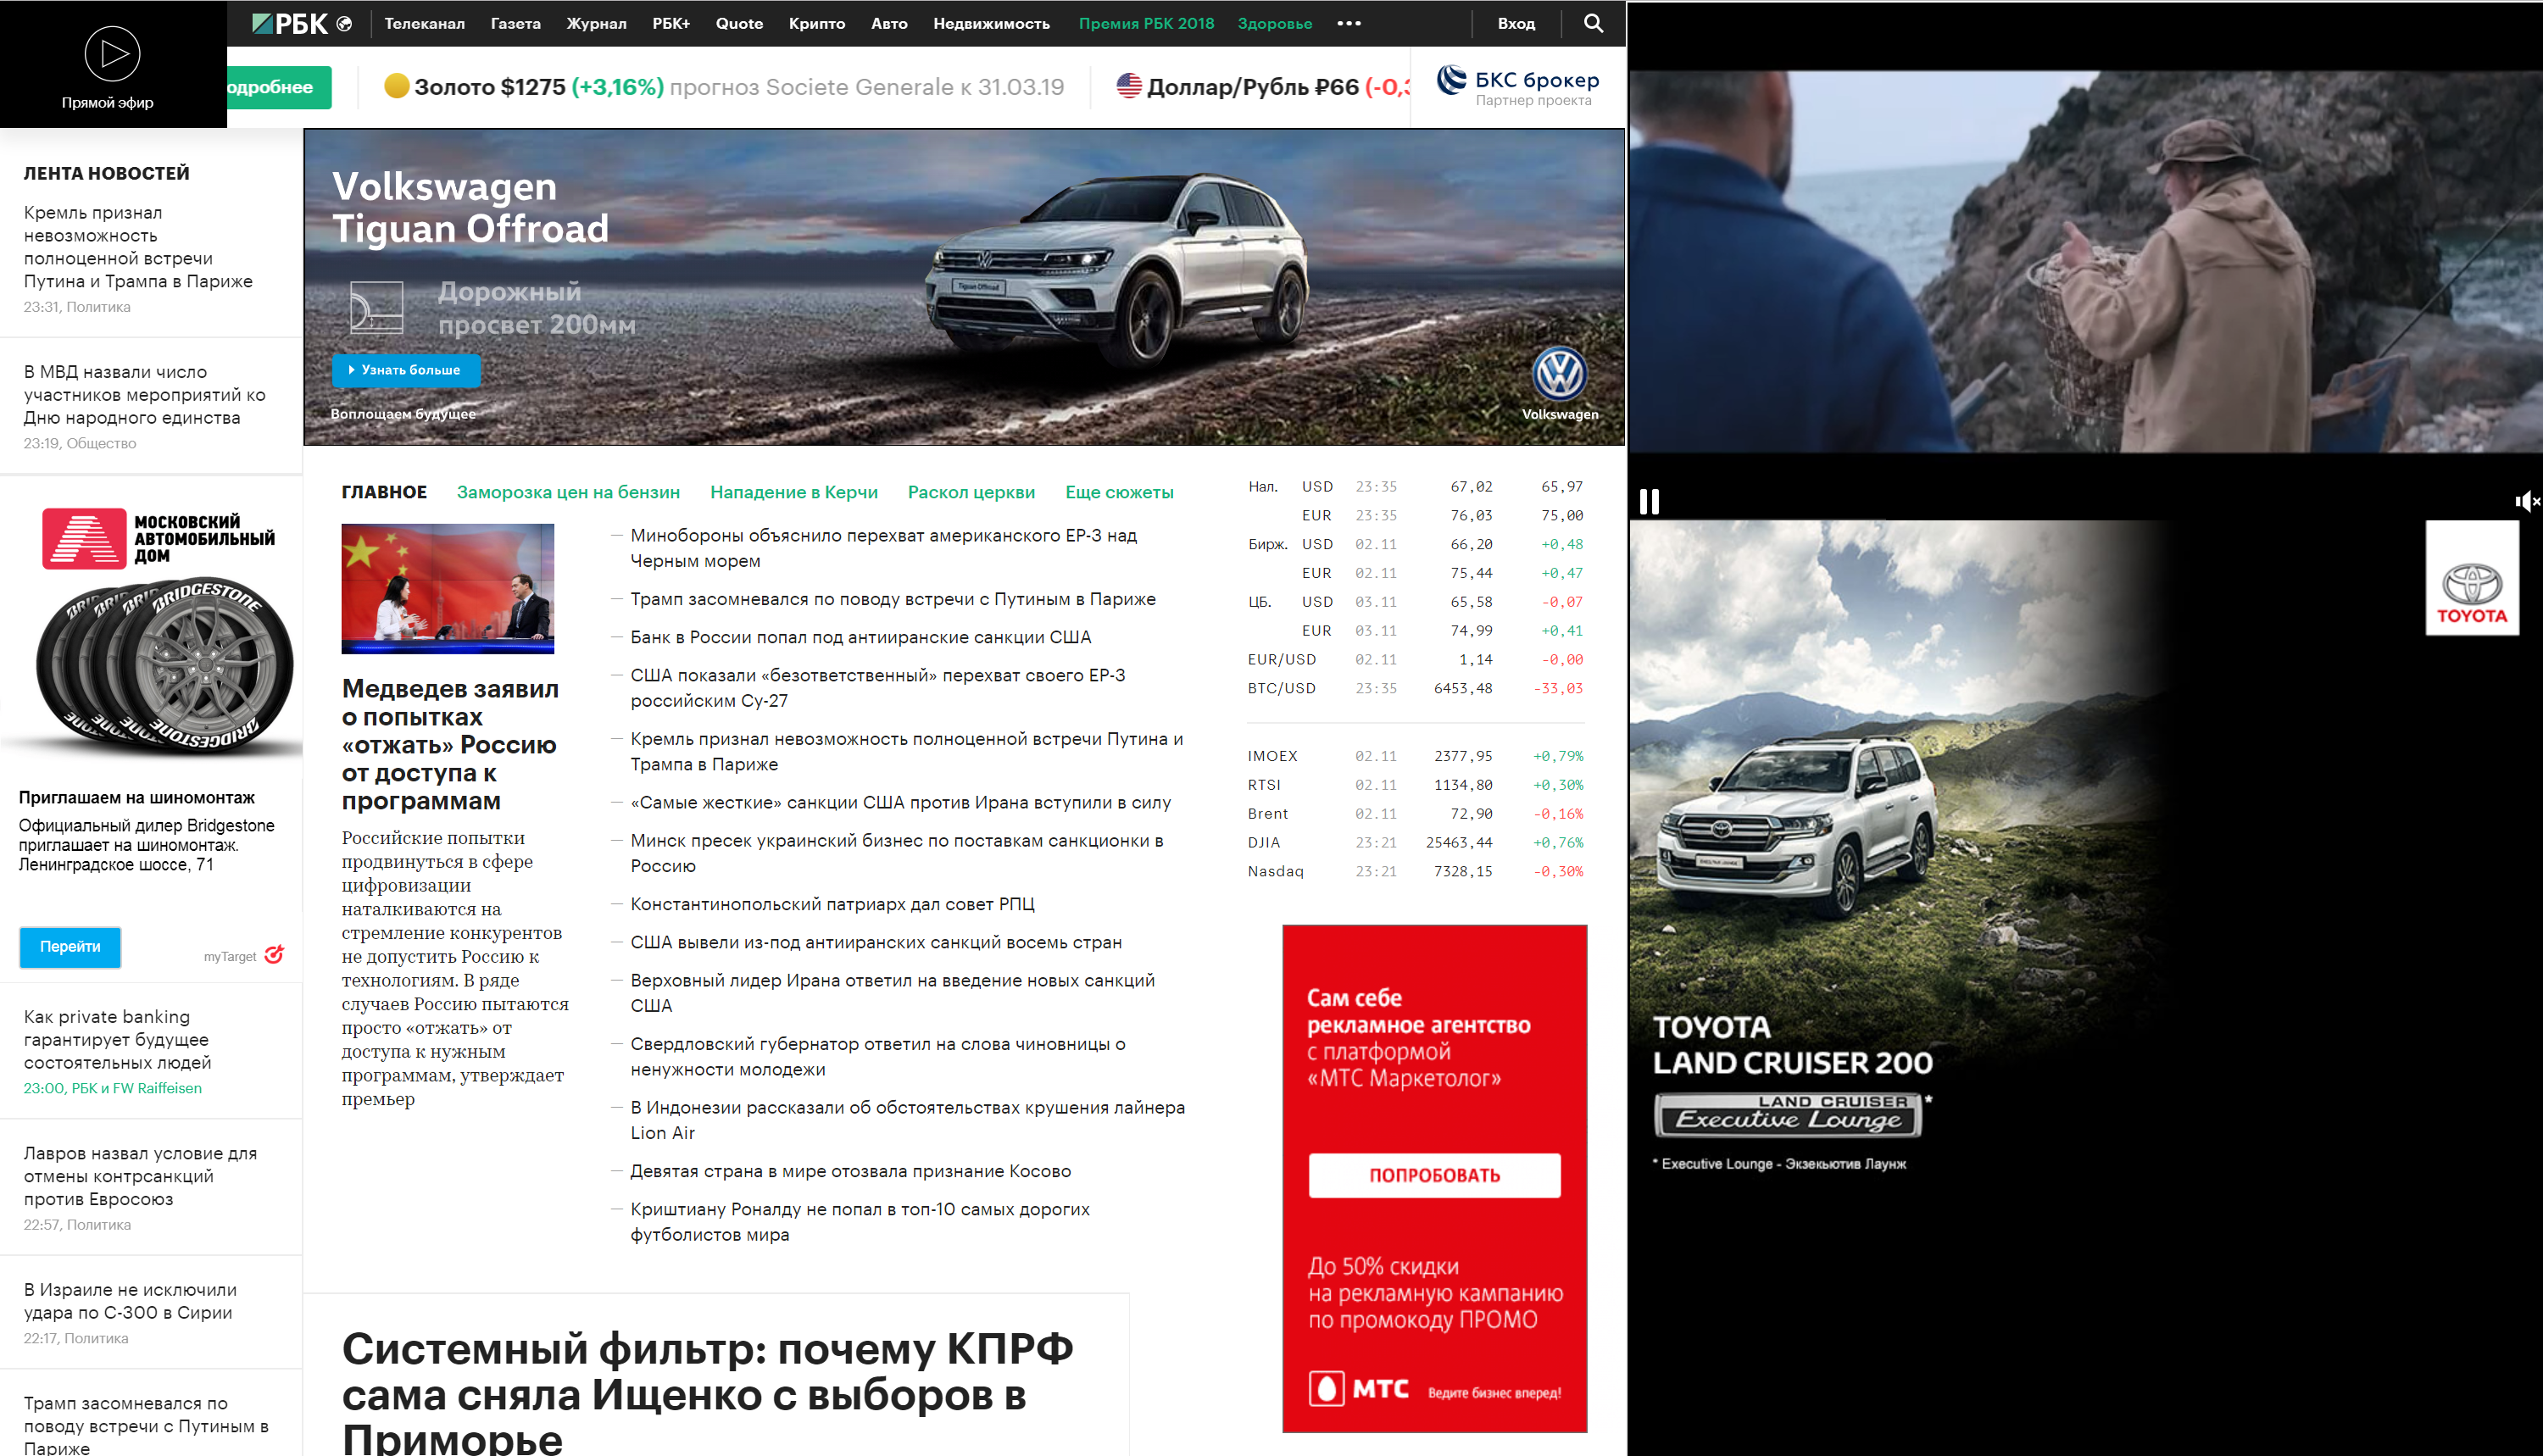Screen dimensions: 2543x1456
Task: Click the Toyota logo badge
Action: pyautogui.click(x=2472, y=578)
